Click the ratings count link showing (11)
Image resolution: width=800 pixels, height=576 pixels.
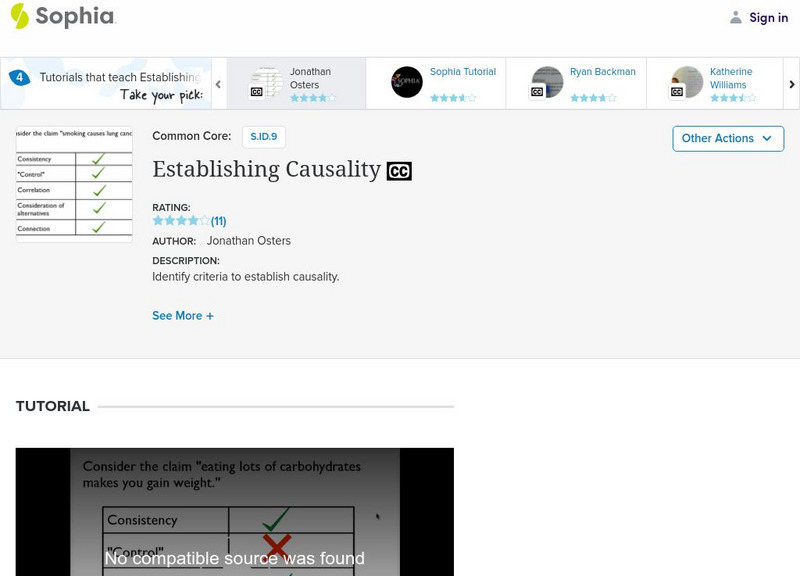click(217, 218)
